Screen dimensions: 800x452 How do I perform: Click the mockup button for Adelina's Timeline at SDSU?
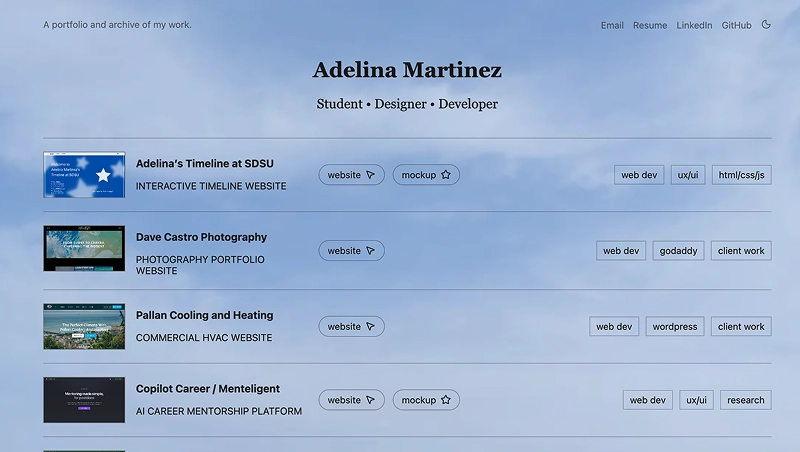(x=426, y=175)
